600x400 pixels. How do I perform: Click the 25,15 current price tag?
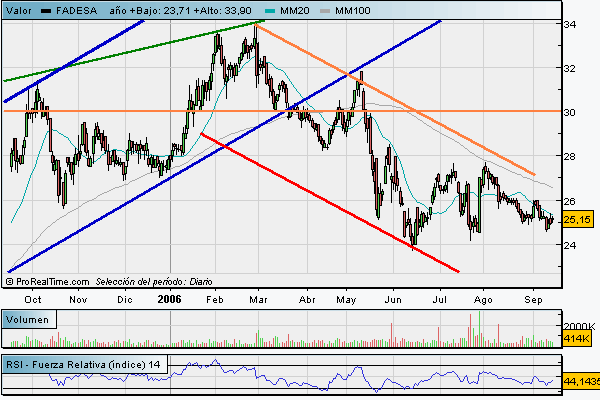[x=578, y=219]
